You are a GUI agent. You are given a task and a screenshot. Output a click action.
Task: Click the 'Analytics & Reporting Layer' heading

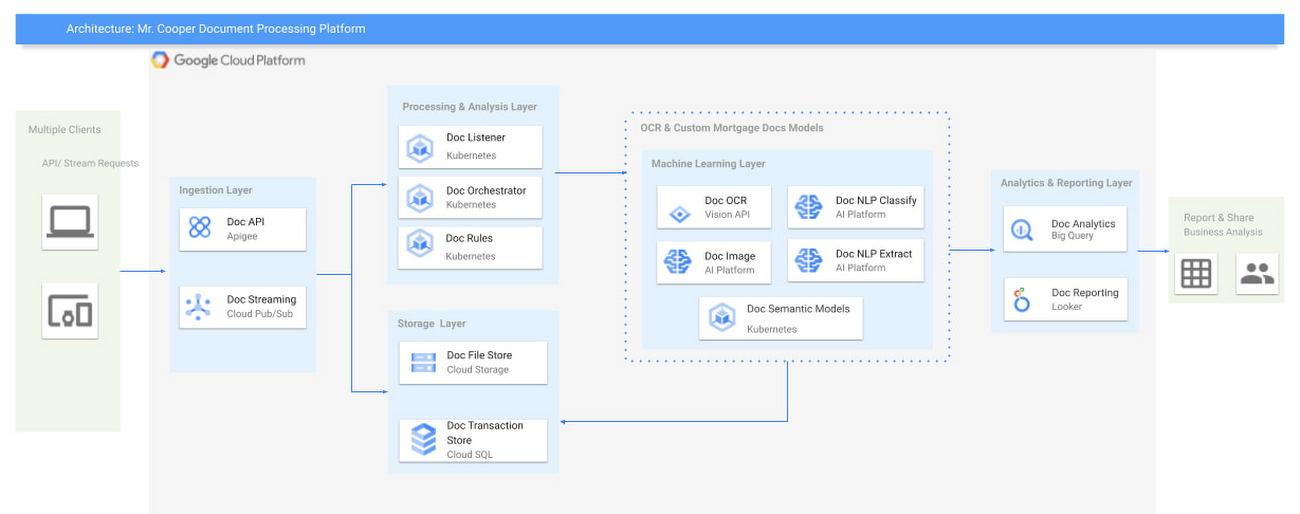coord(1066,183)
